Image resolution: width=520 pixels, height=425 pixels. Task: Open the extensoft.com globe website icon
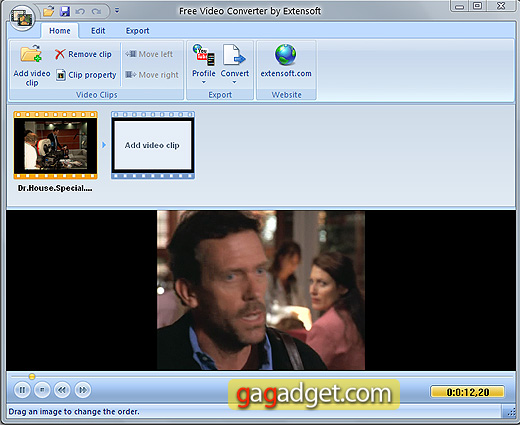pyautogui.click(x=286, y=55)
